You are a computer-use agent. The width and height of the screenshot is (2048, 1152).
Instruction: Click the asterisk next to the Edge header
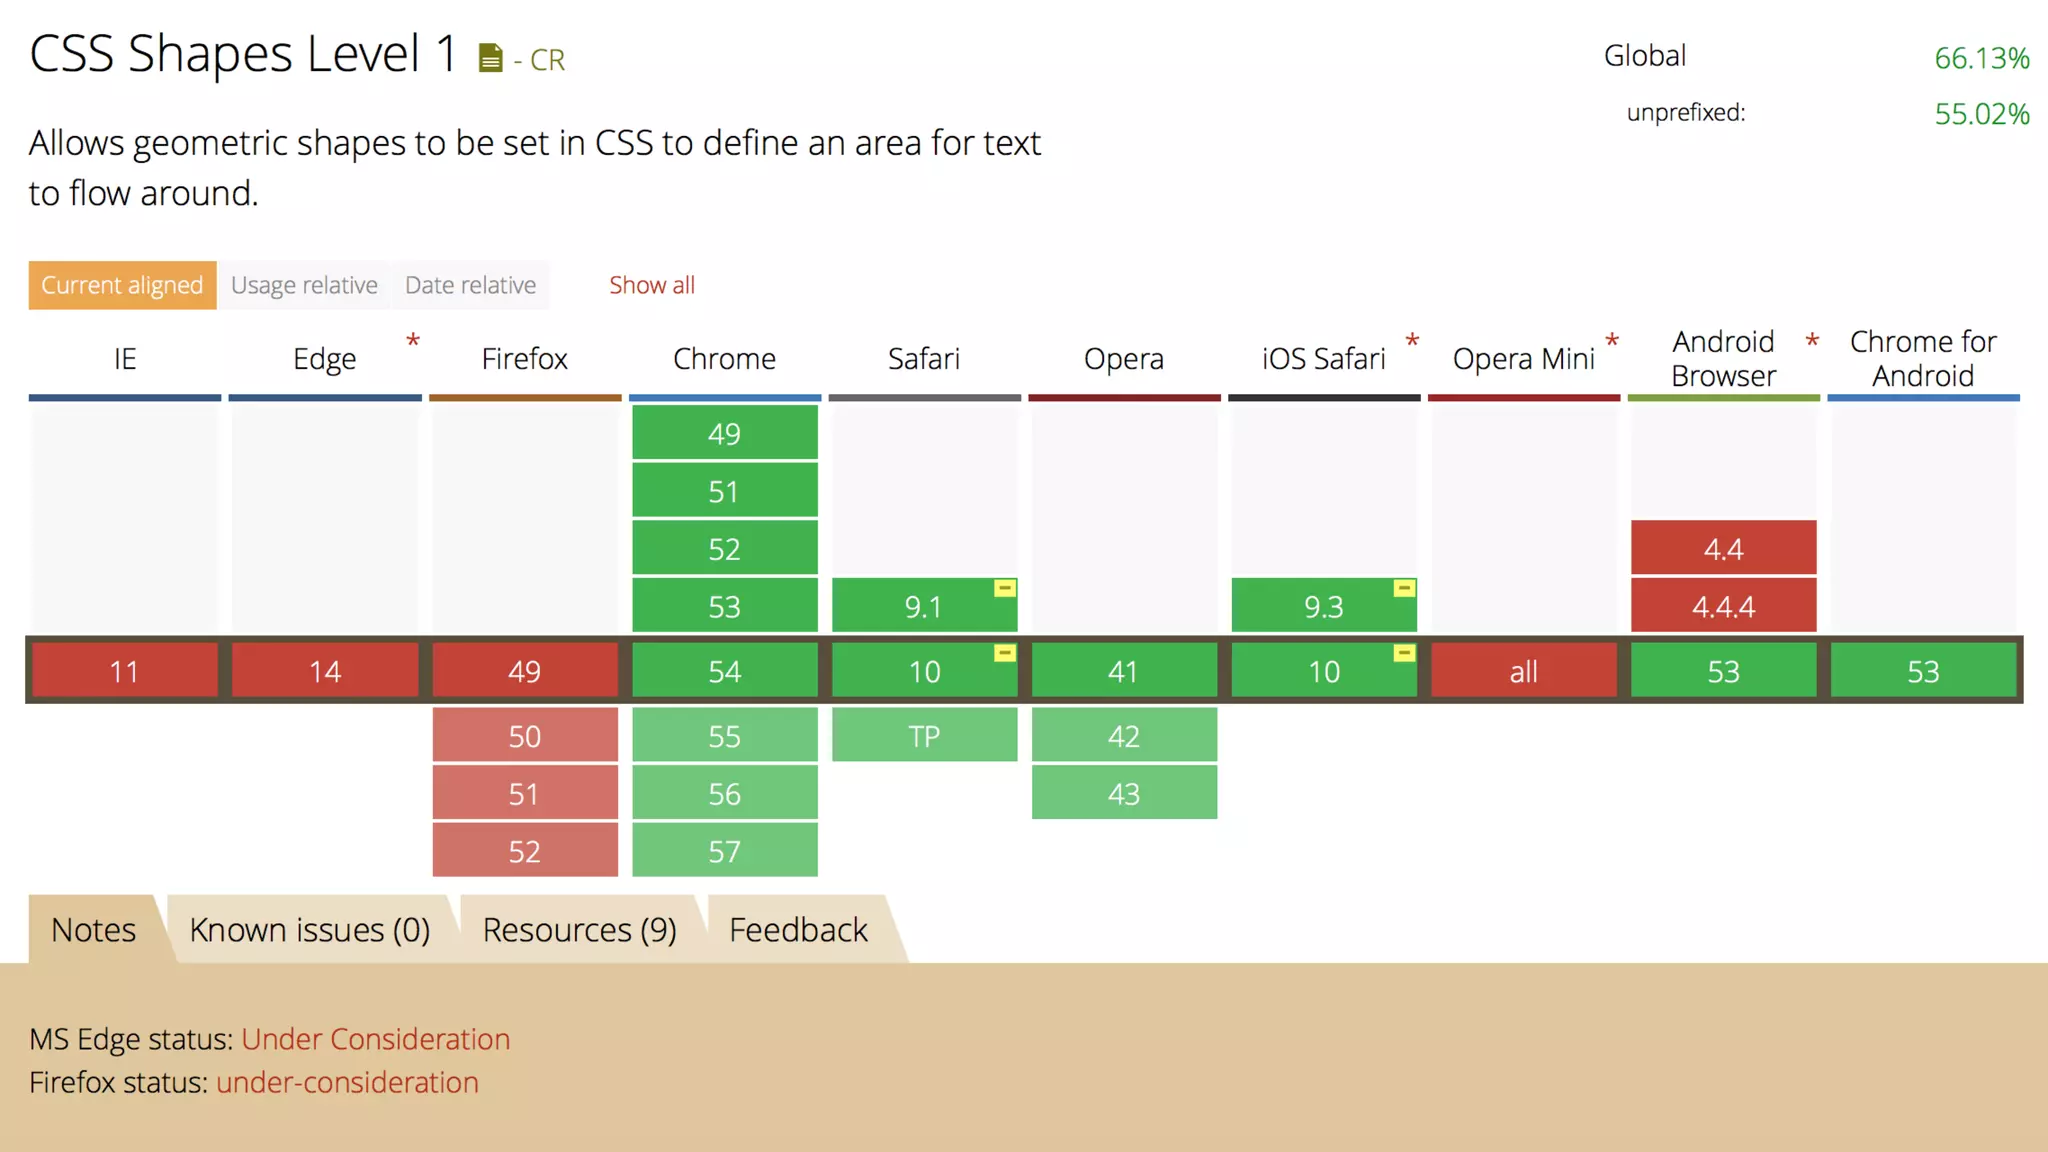413,342
